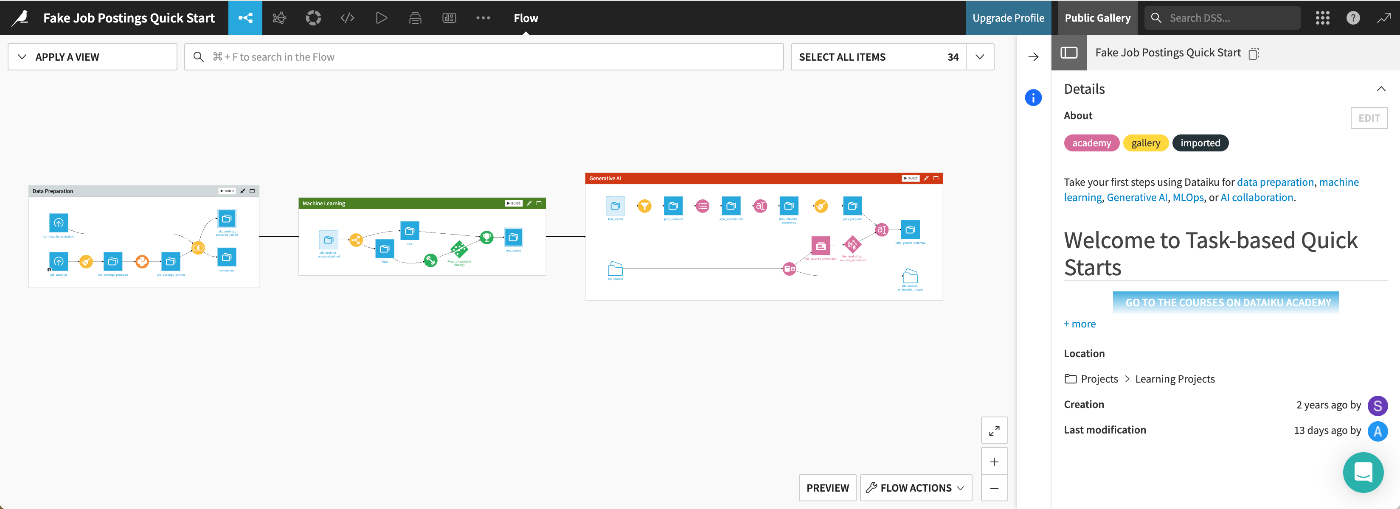Open the Scenarios play icon
Viewport: 1400px width, 509px height.
(x=381, y=18)
